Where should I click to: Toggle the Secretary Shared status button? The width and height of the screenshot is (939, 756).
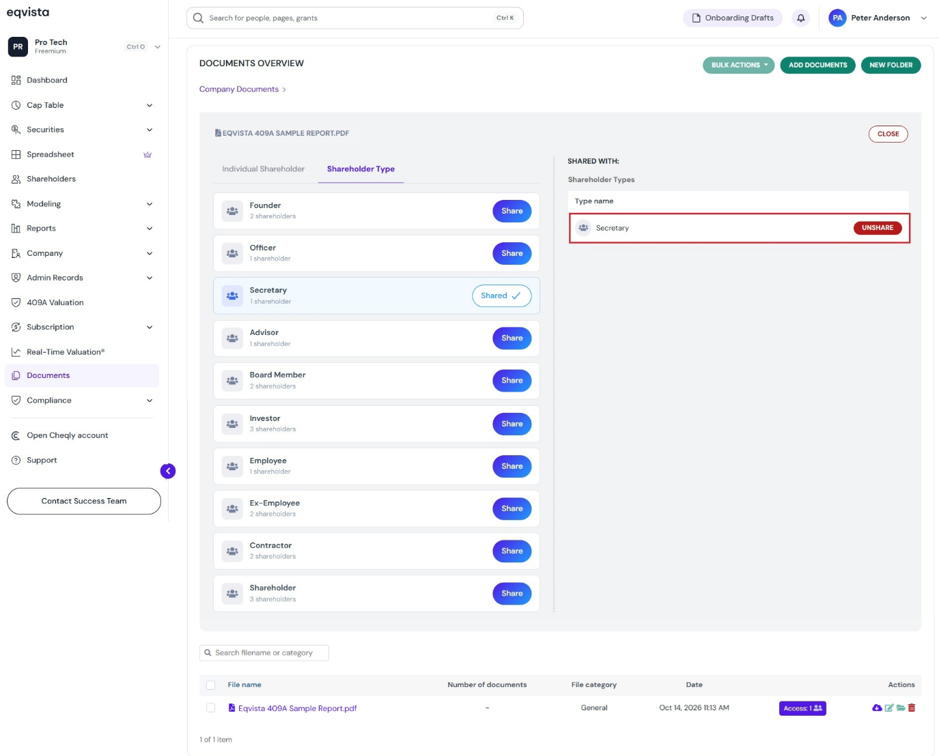[x=501, y=295]
